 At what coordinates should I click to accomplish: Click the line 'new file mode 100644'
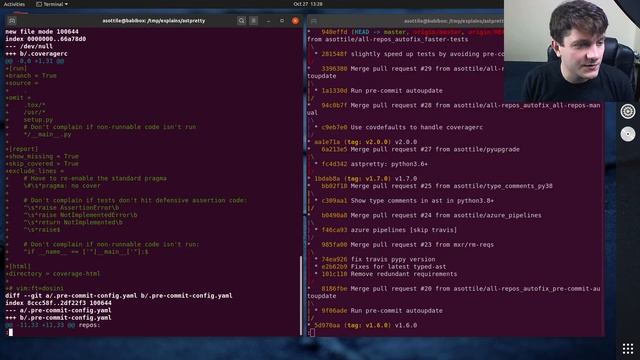click(x=42, y=31)
